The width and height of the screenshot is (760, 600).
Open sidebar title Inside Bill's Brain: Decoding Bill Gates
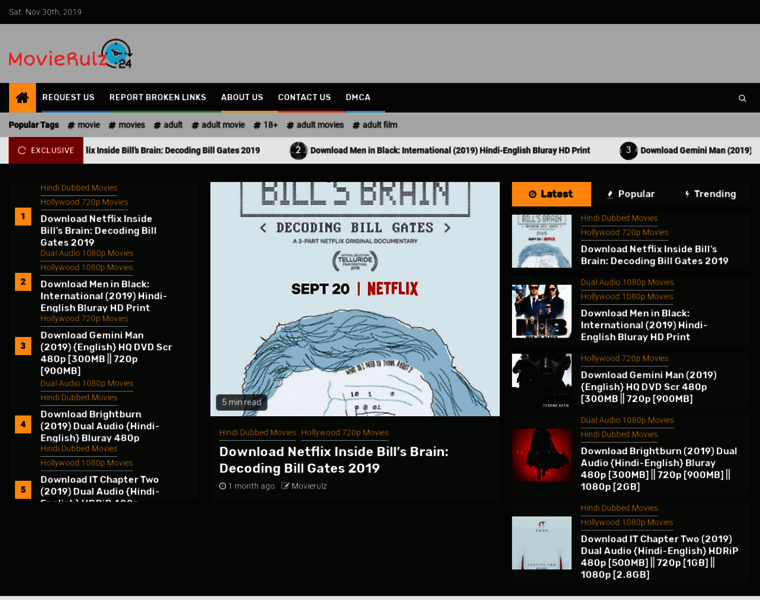(654, 255)
